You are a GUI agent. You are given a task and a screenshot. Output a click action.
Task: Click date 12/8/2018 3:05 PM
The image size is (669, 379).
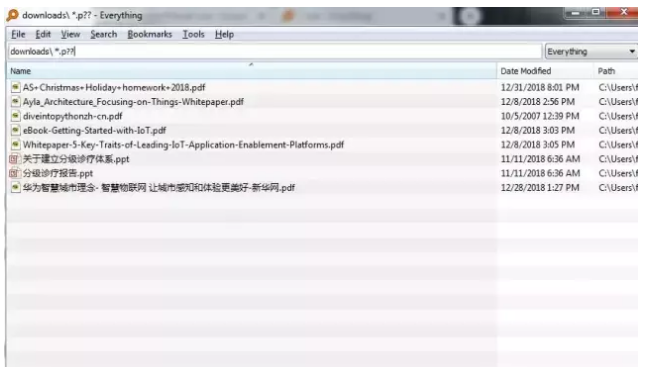click(538, 145)
